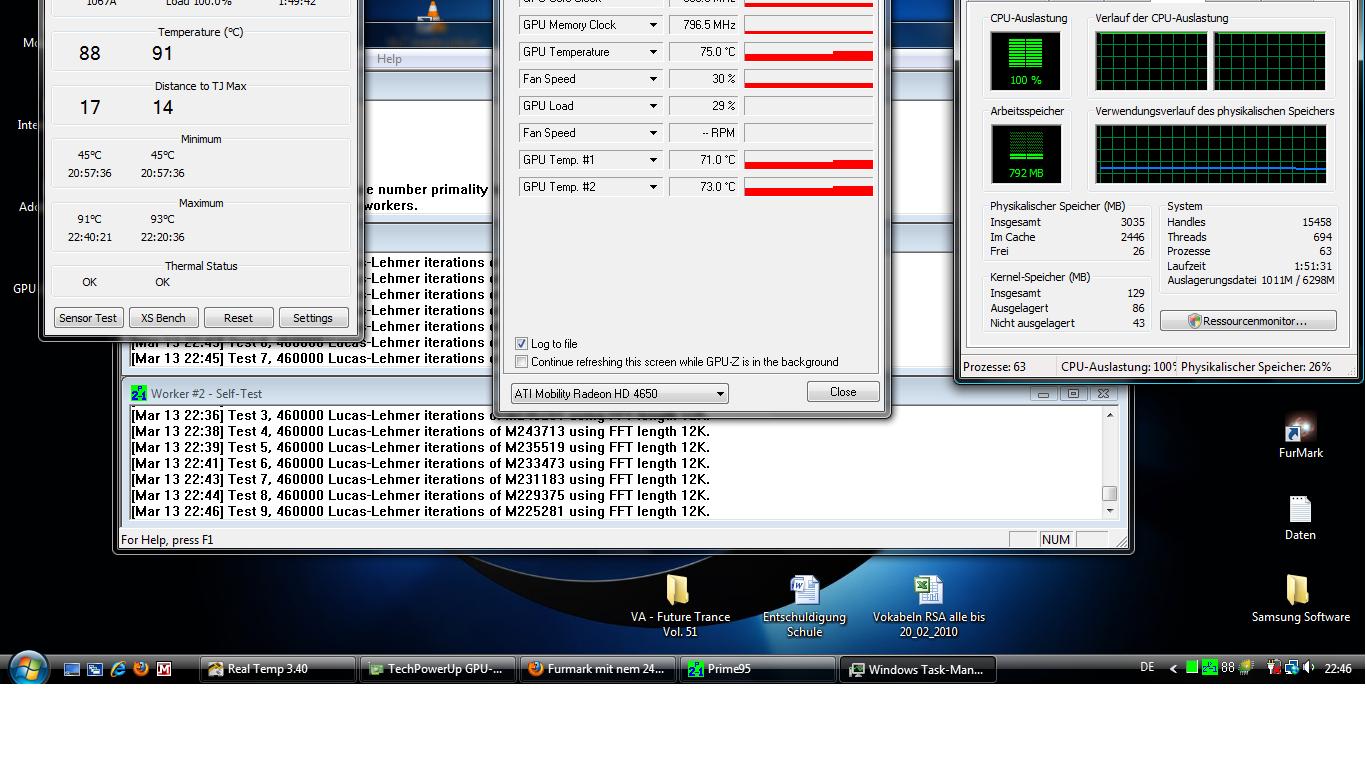Click Show Desktop quick launch icon
Image resolution: width=1366 pixels, height=768 pixels.
tap(72, 669)
